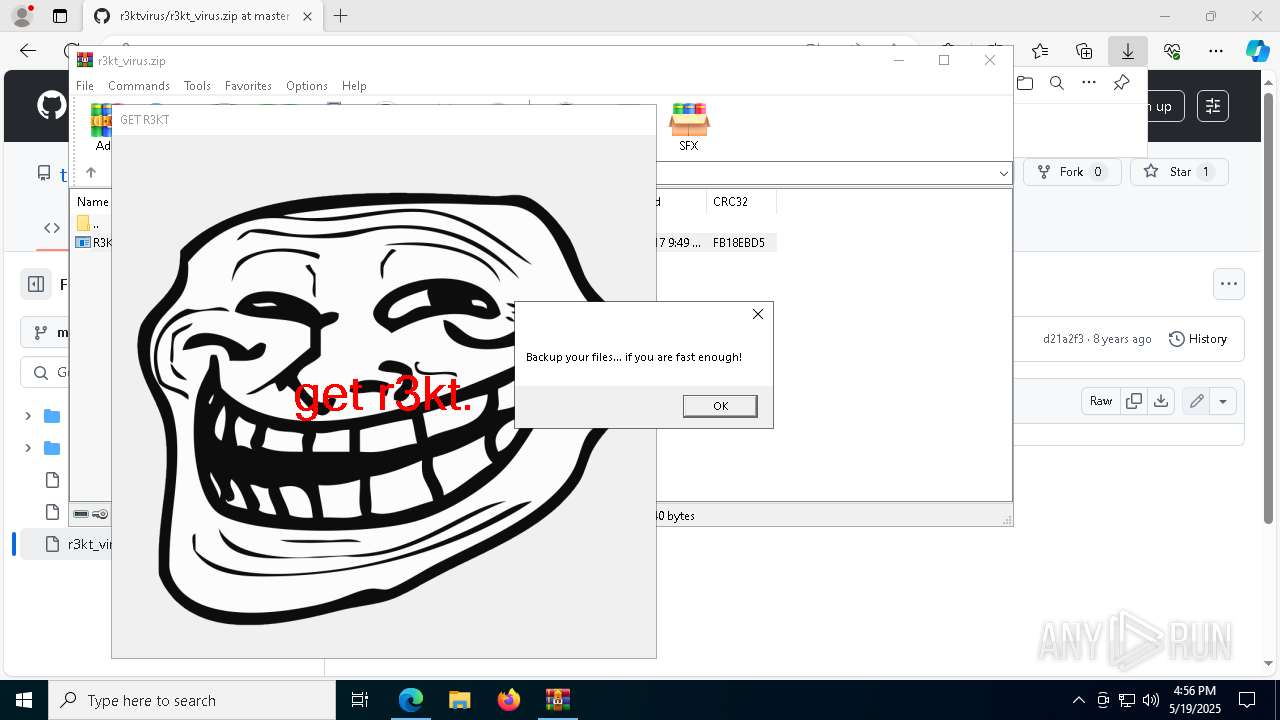The height and width of the screenshot is (720, 1280).
Task: Click the Edge profile avatar
Action: tap(21, 16)
